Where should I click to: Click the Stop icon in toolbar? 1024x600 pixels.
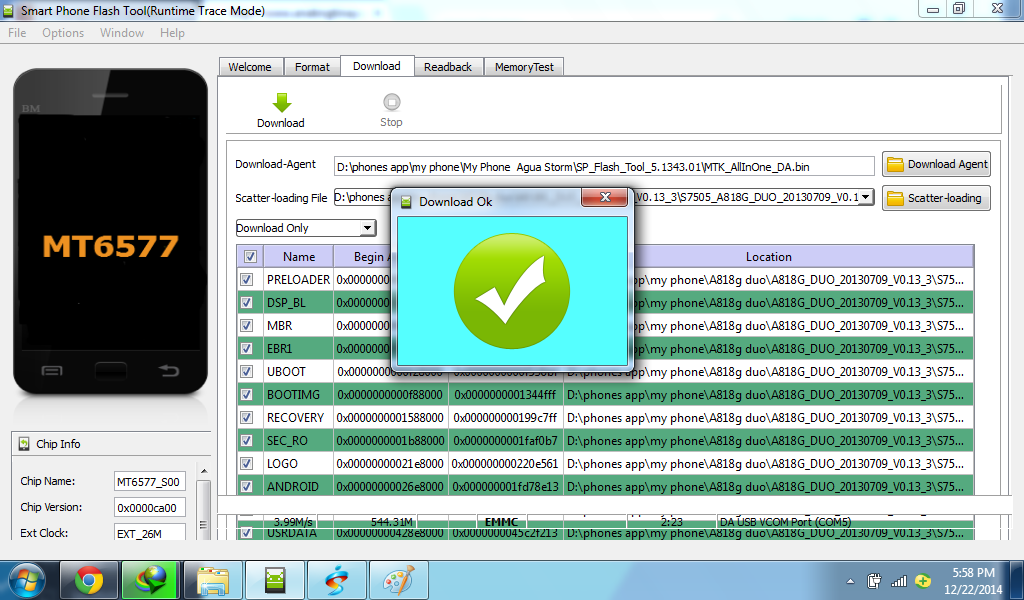tap(391, 102)
